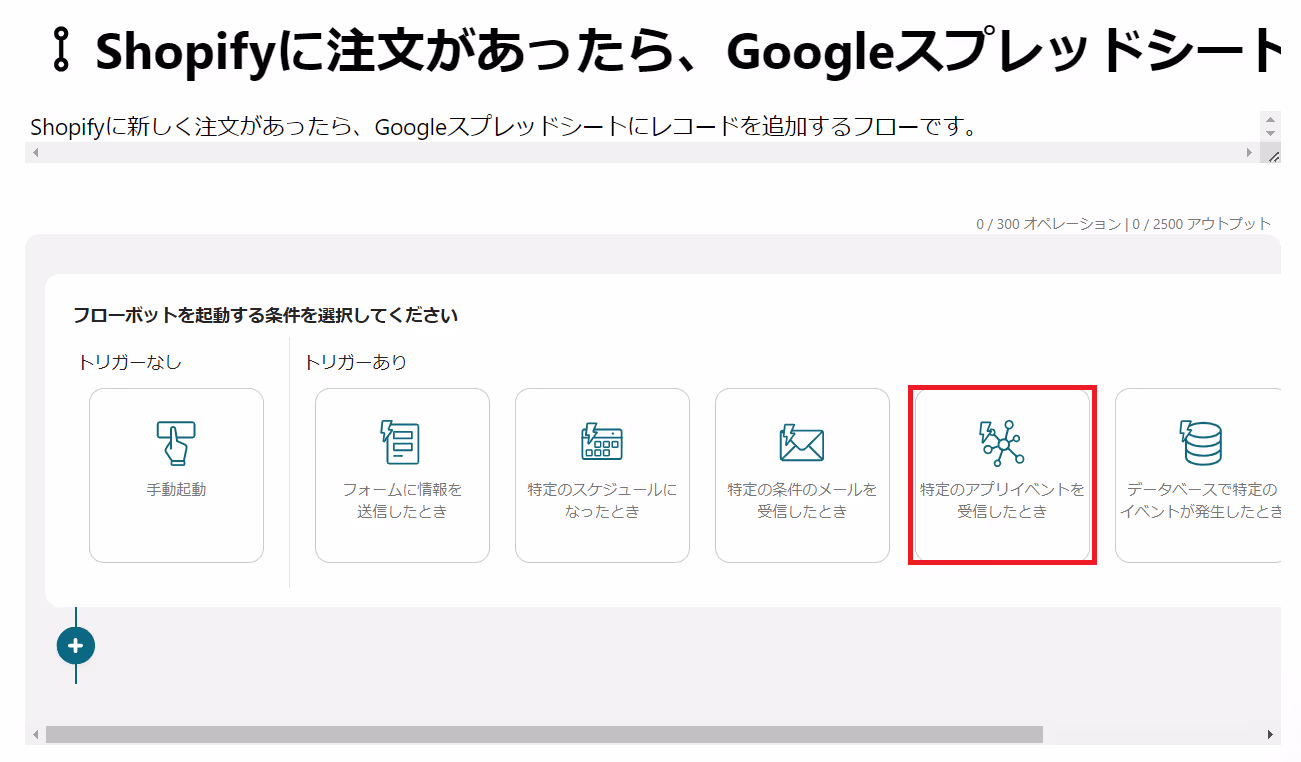The height and width of the screenshot is (762, 1301).
Task: Select the app event network icon
Action: 1002,443
